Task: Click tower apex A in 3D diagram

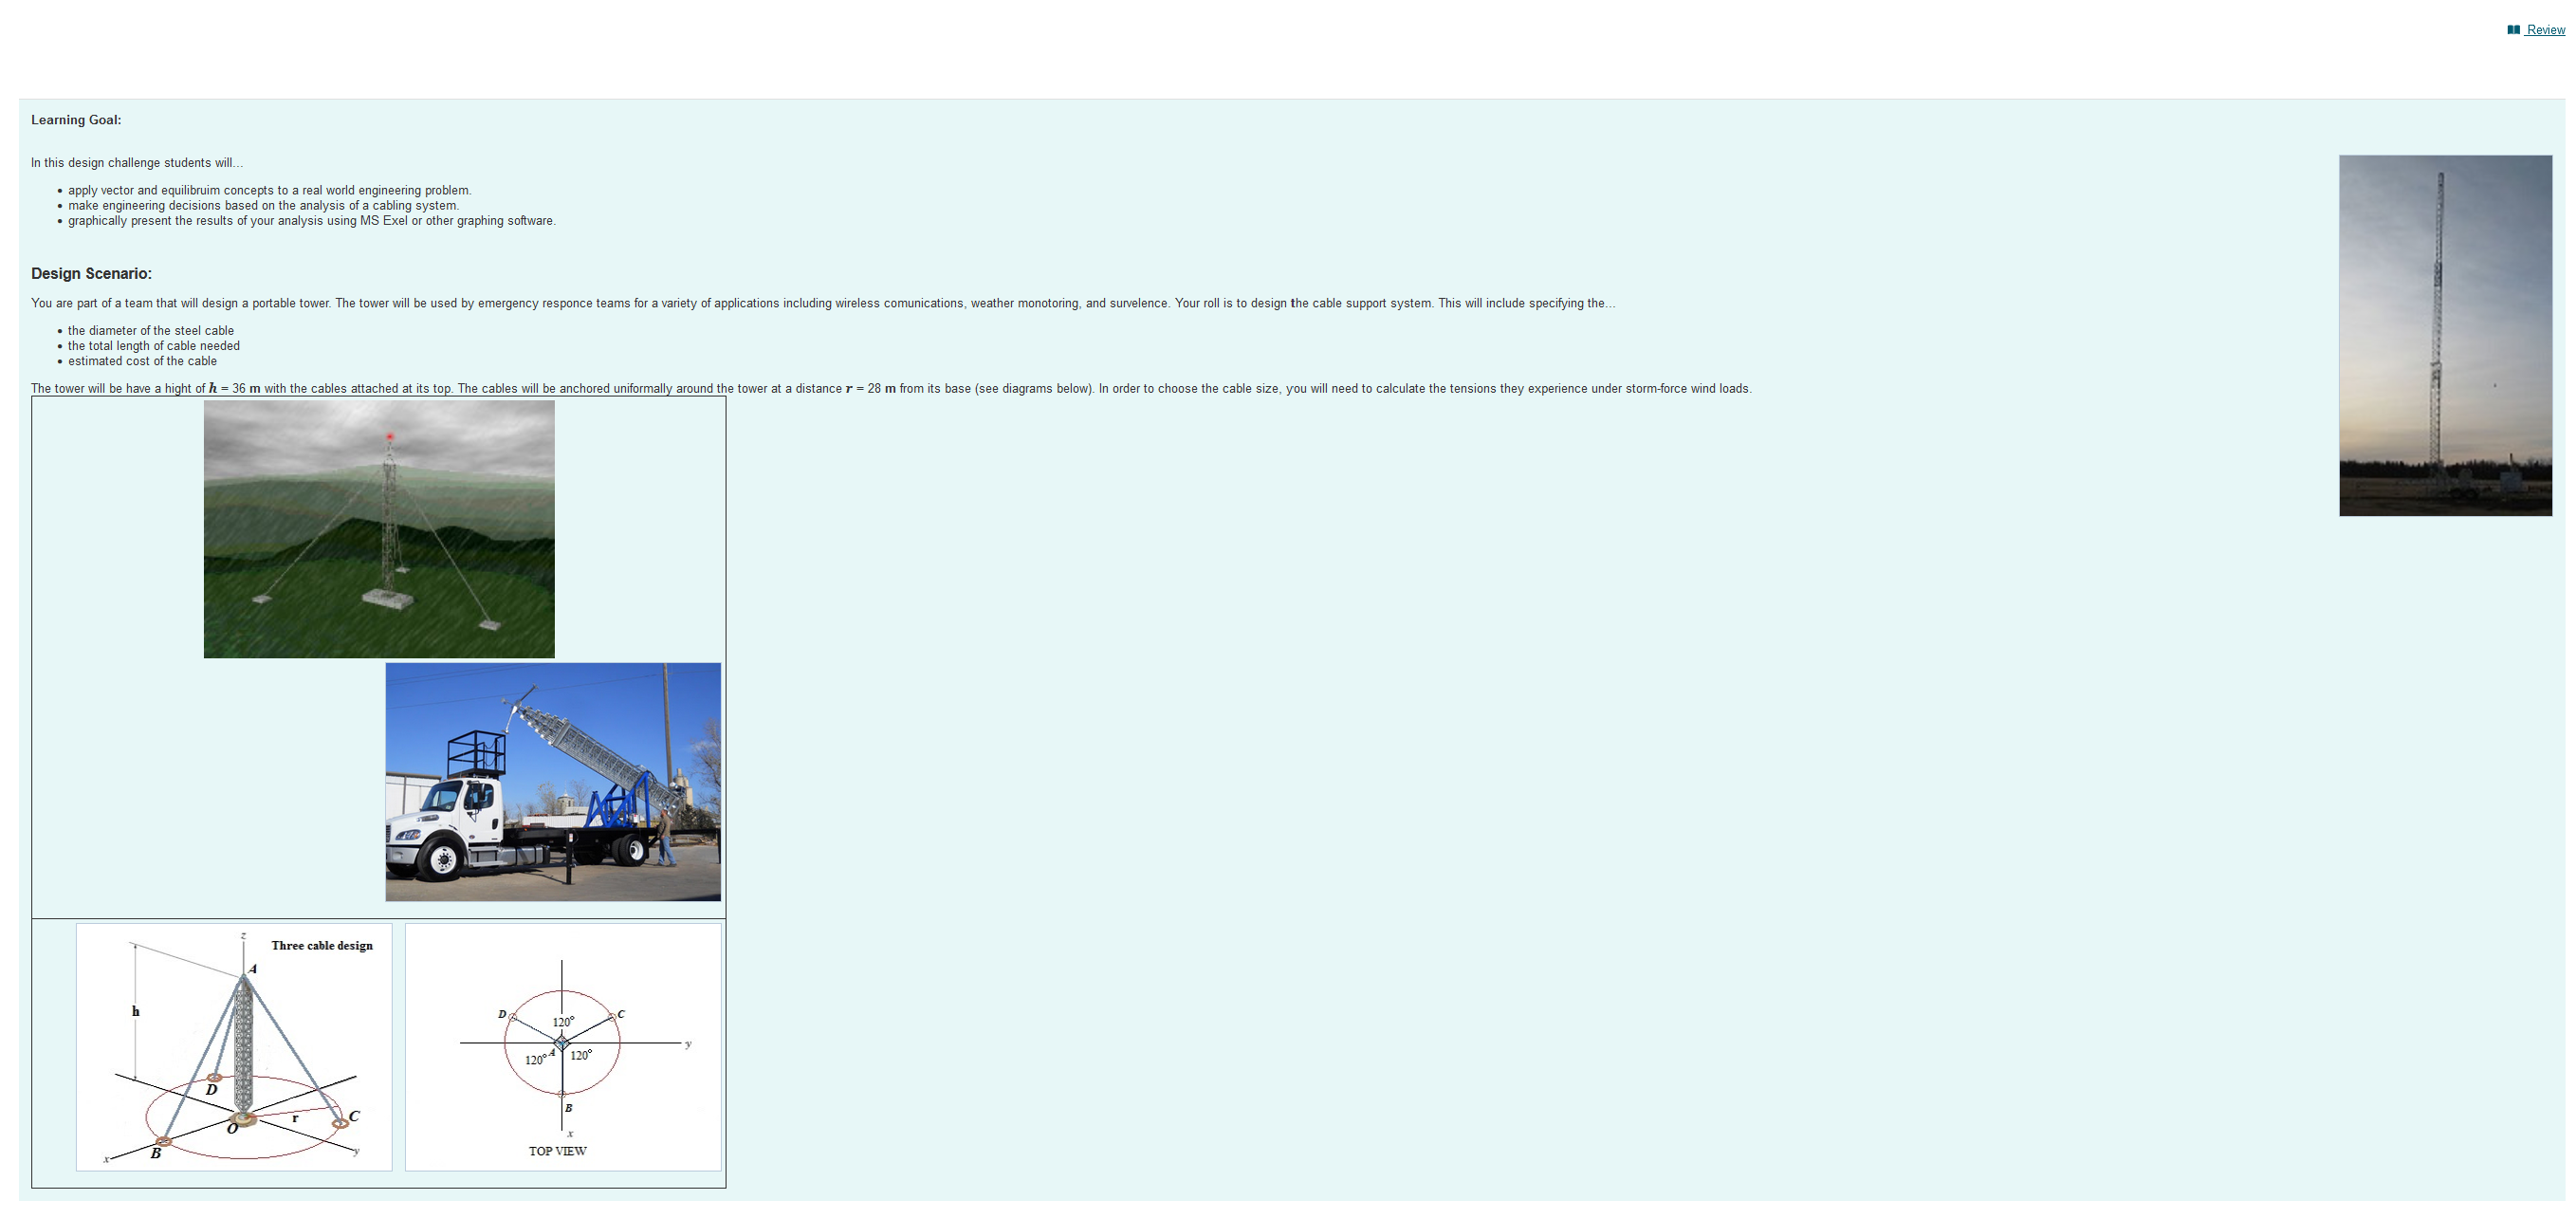Action: [x=245, y=975]
